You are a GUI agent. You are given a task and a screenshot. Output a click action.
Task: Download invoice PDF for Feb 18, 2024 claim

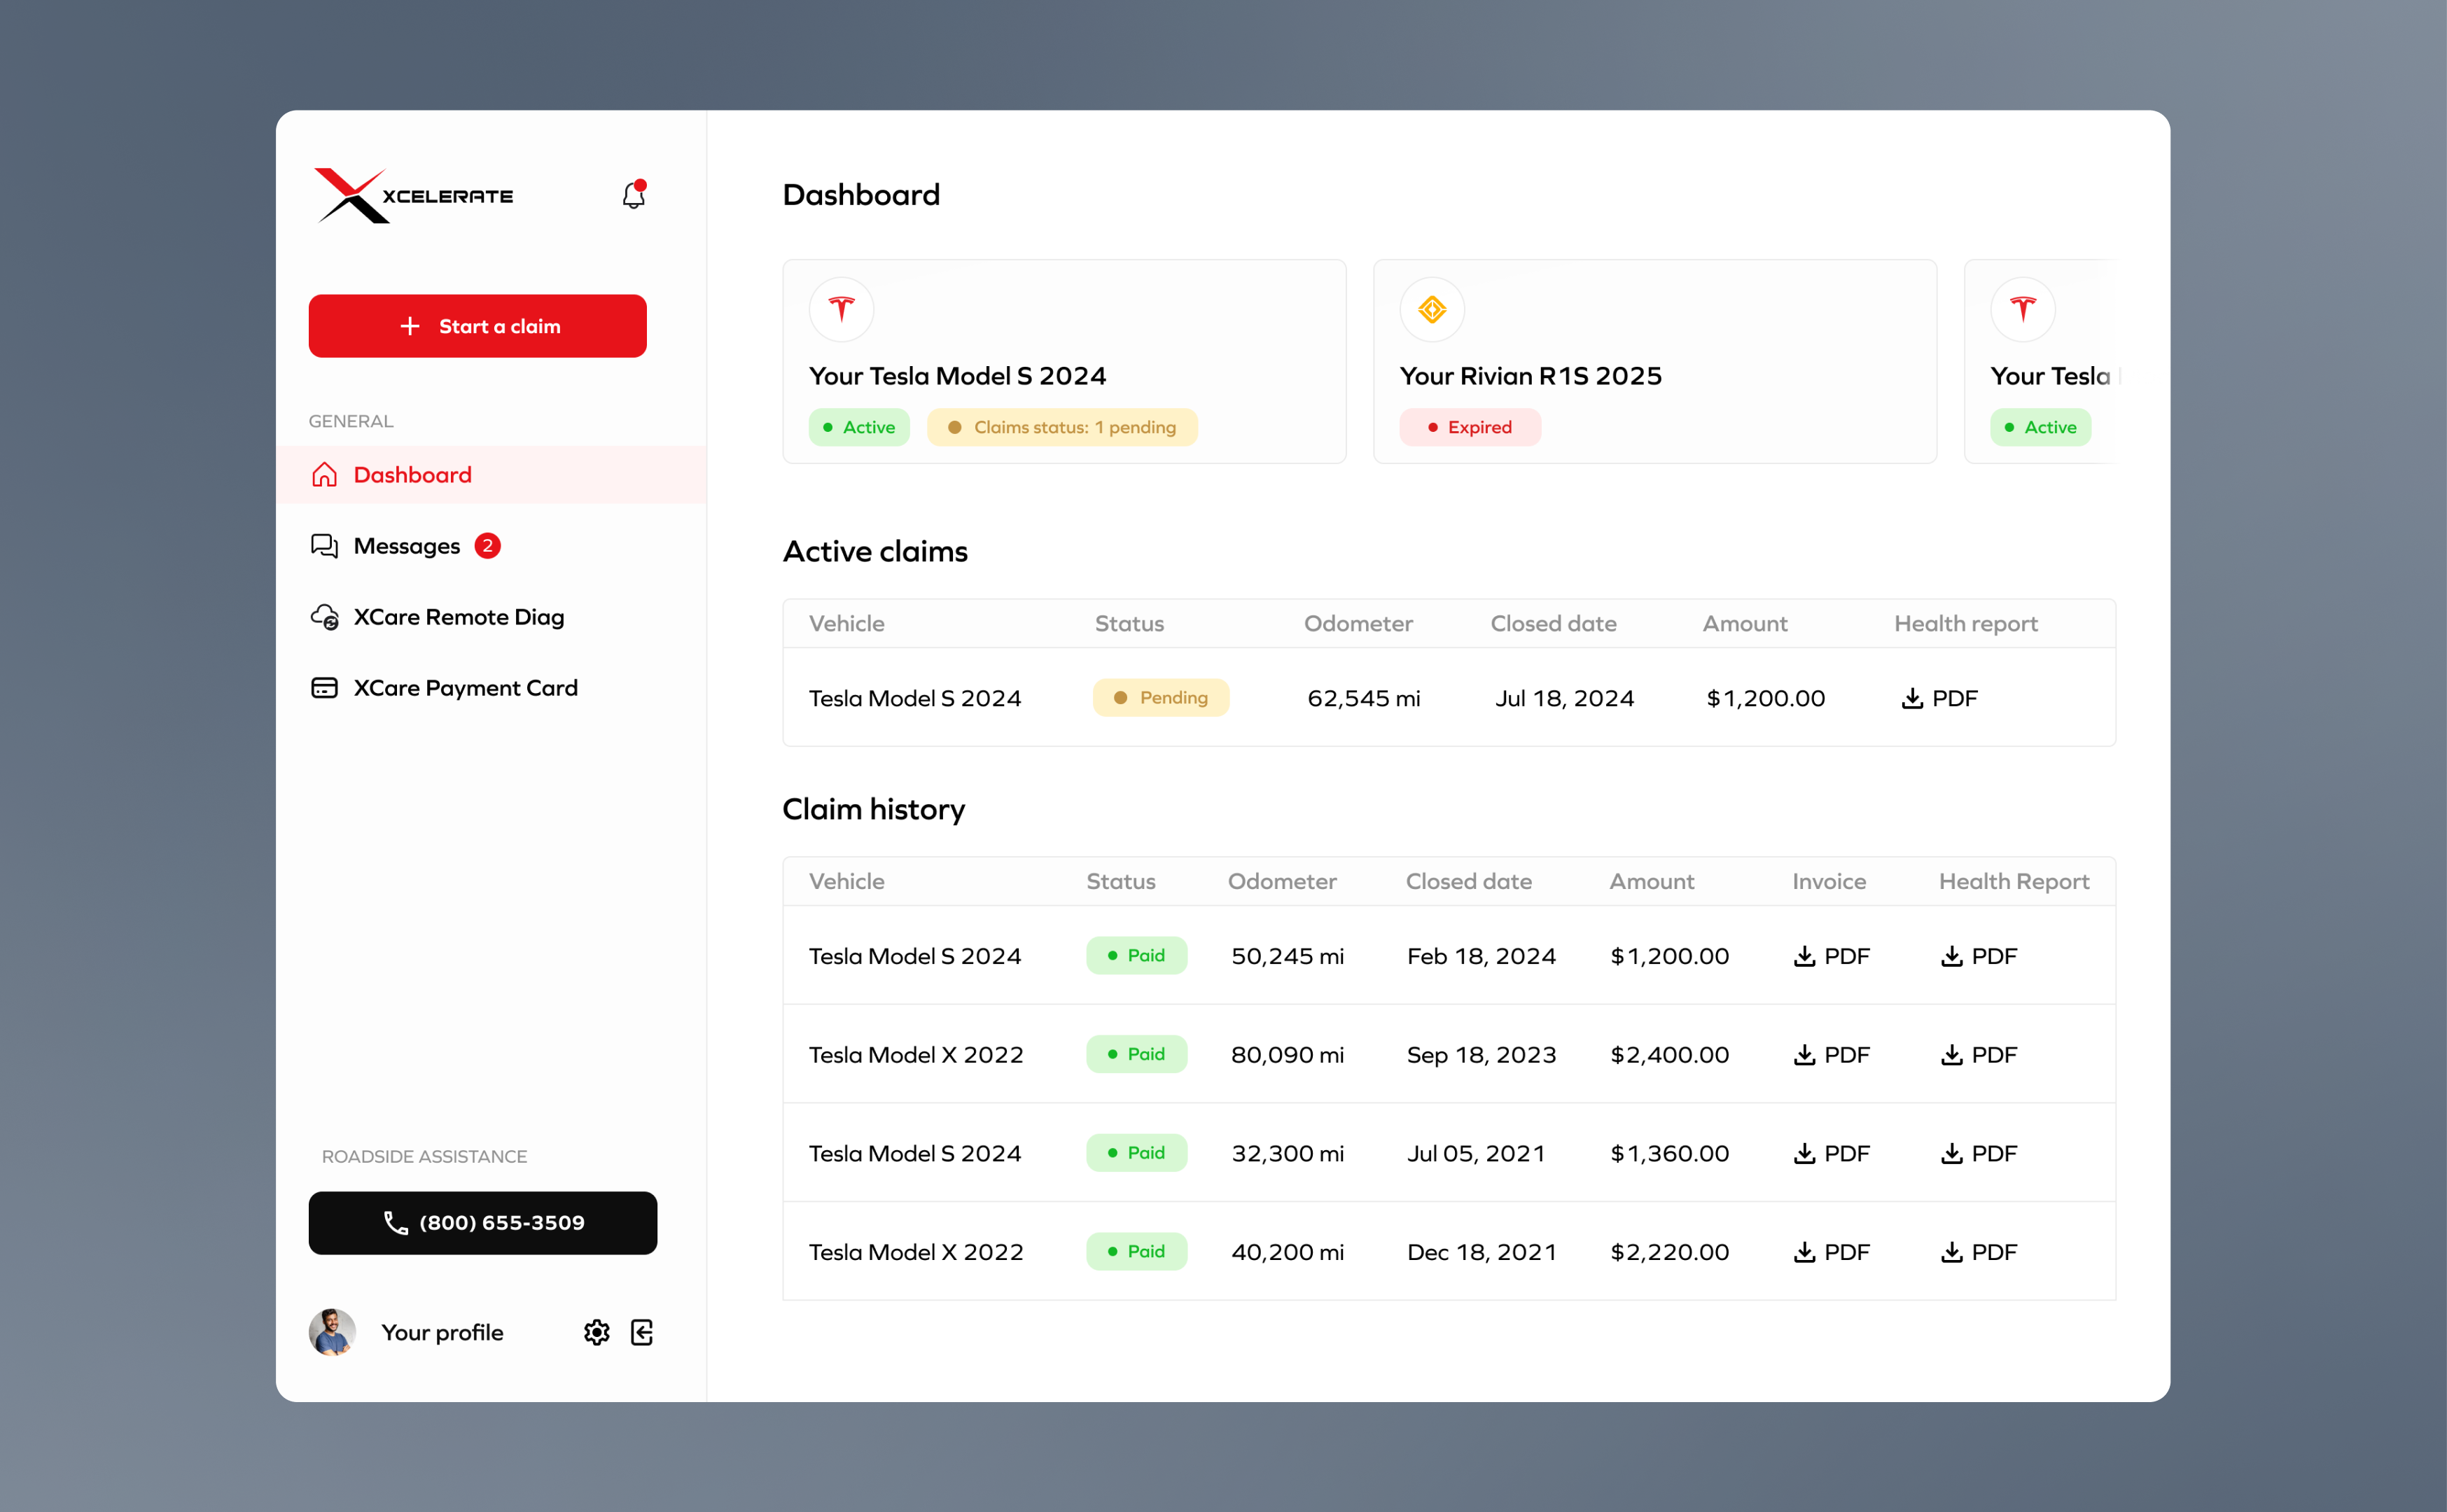point(1831,956)
